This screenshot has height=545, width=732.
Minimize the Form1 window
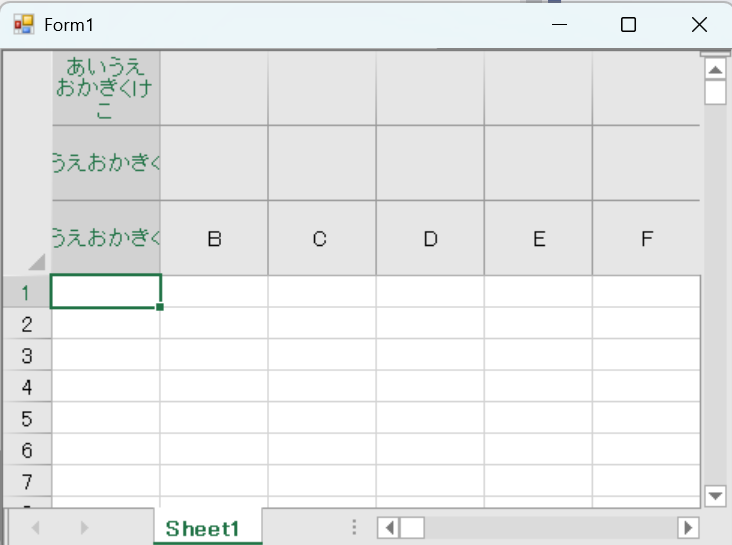(559, 24)
